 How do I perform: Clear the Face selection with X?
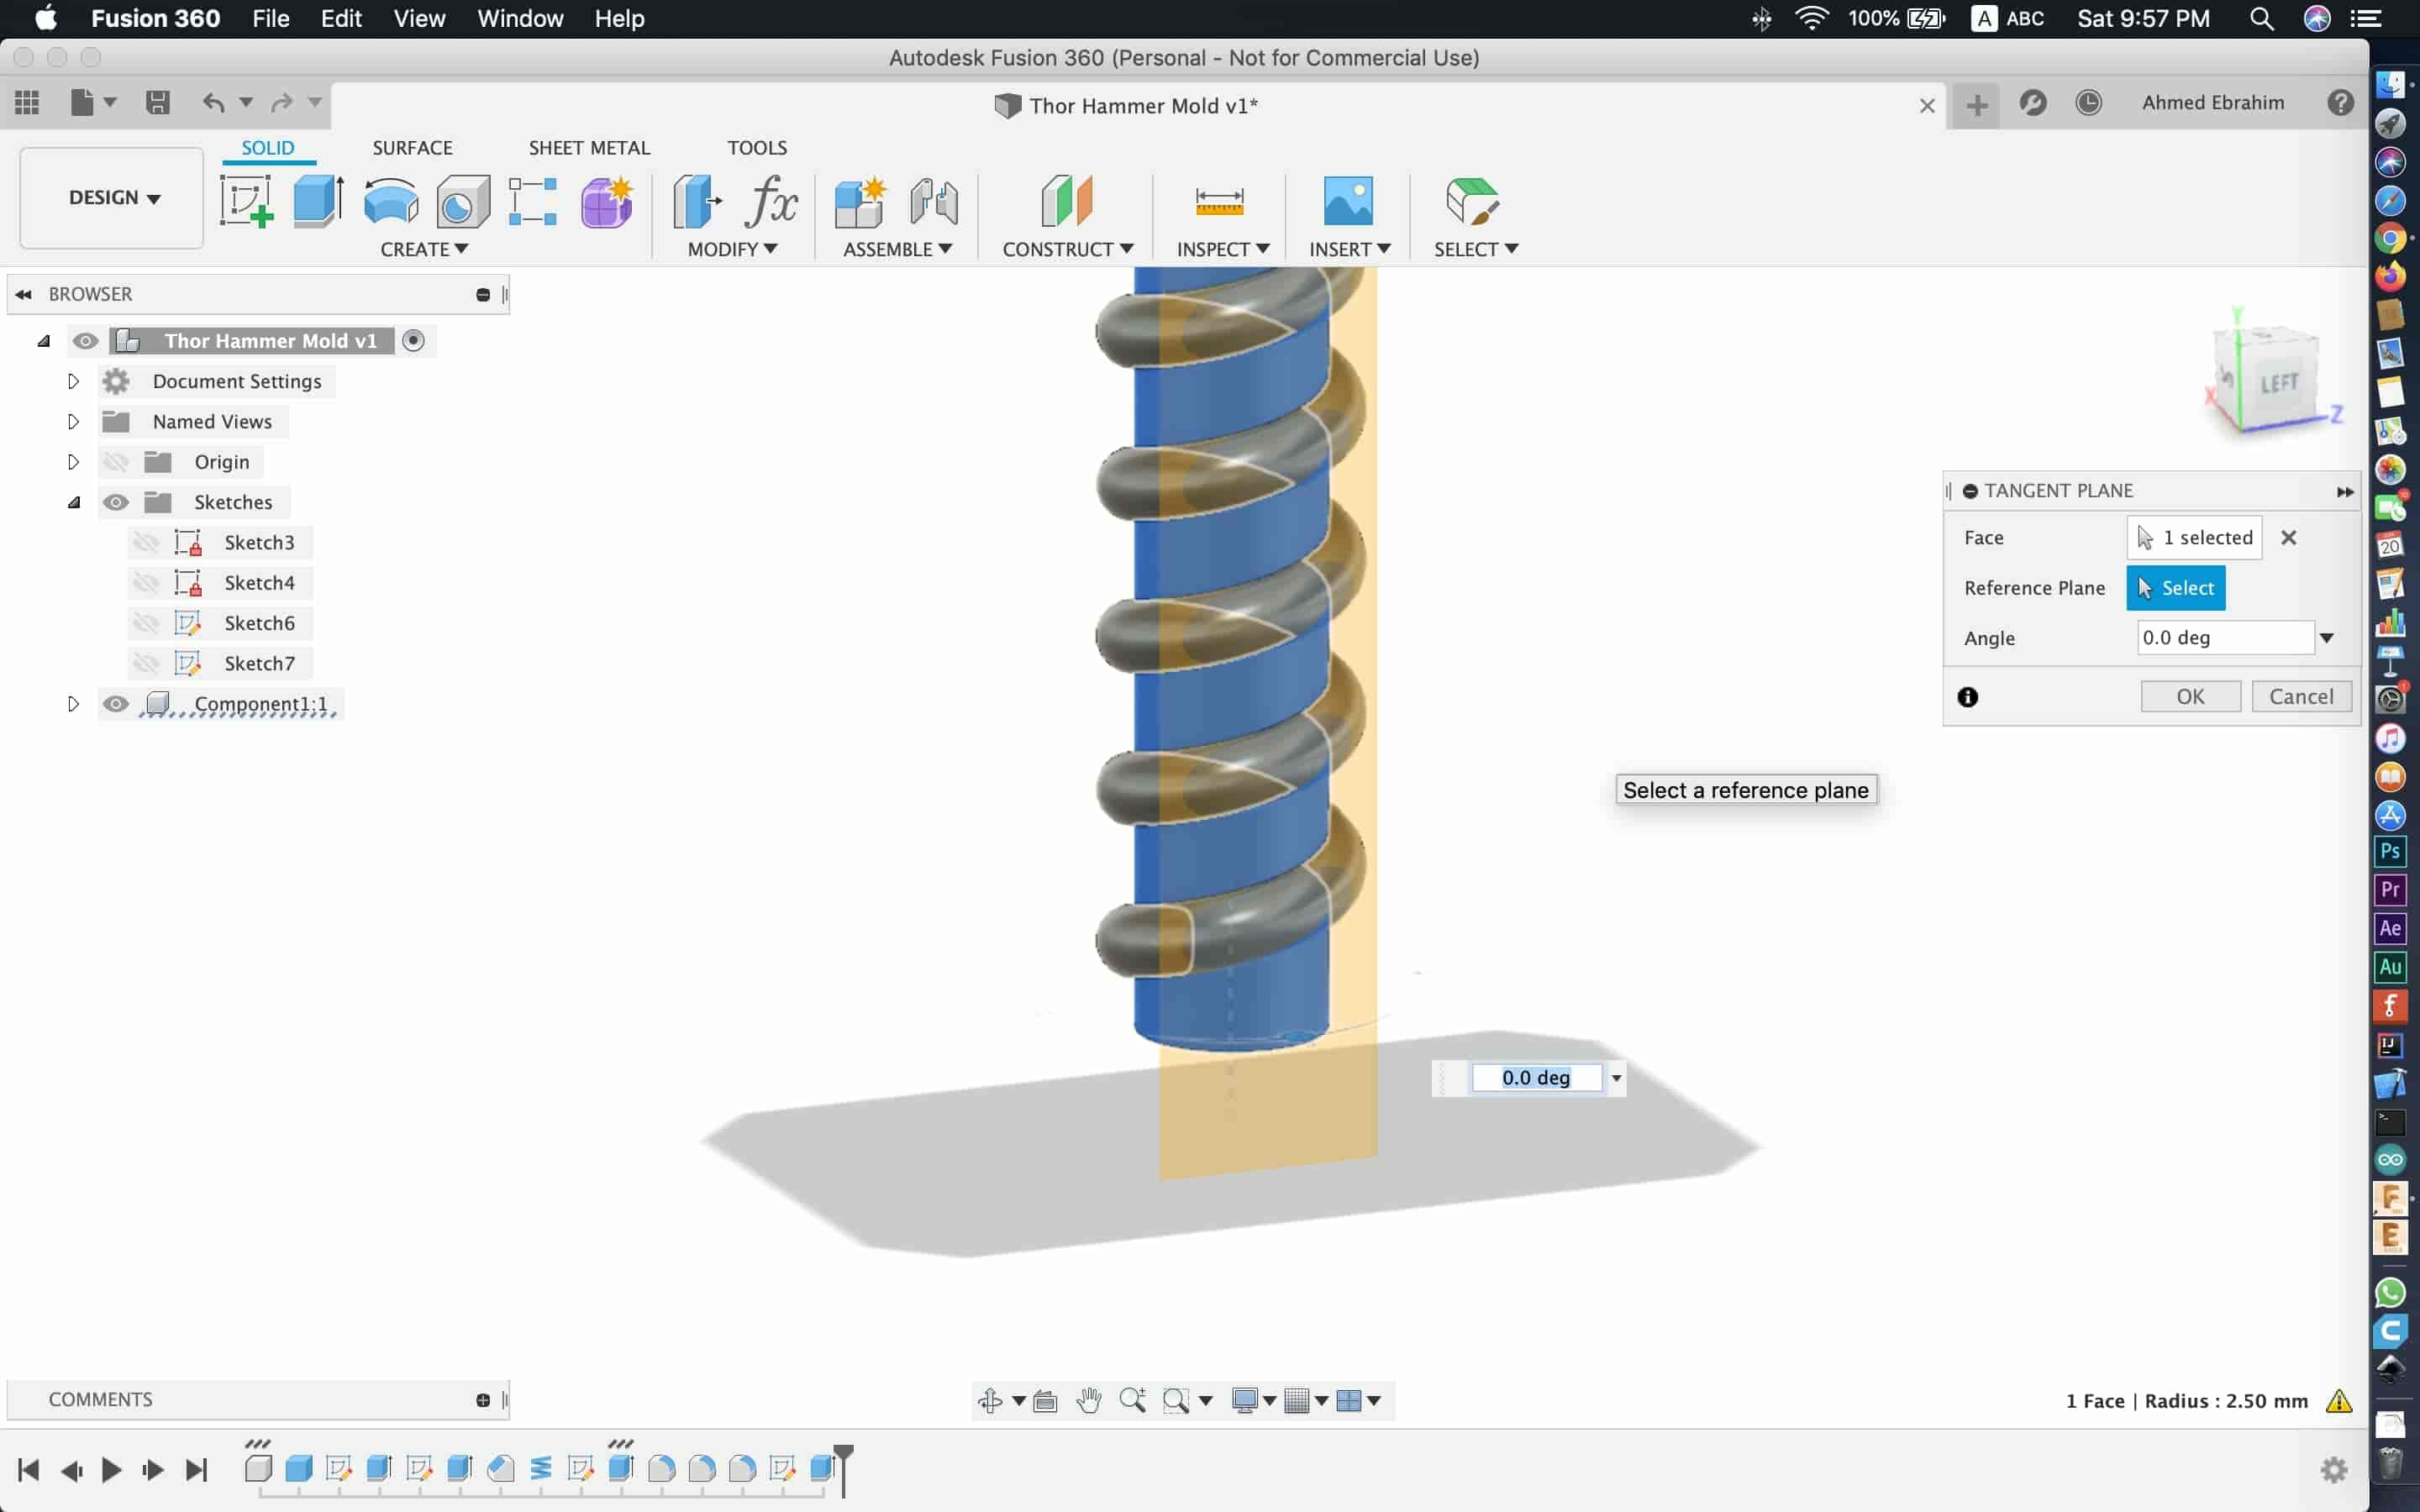tap(2288, 538)
